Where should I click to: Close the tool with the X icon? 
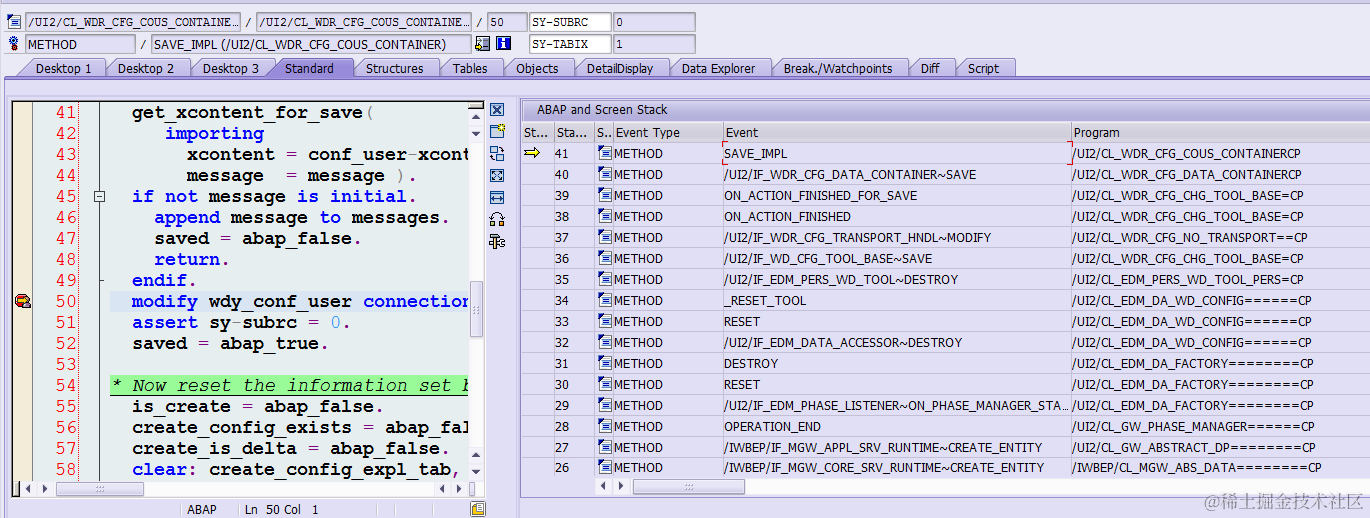497,110
